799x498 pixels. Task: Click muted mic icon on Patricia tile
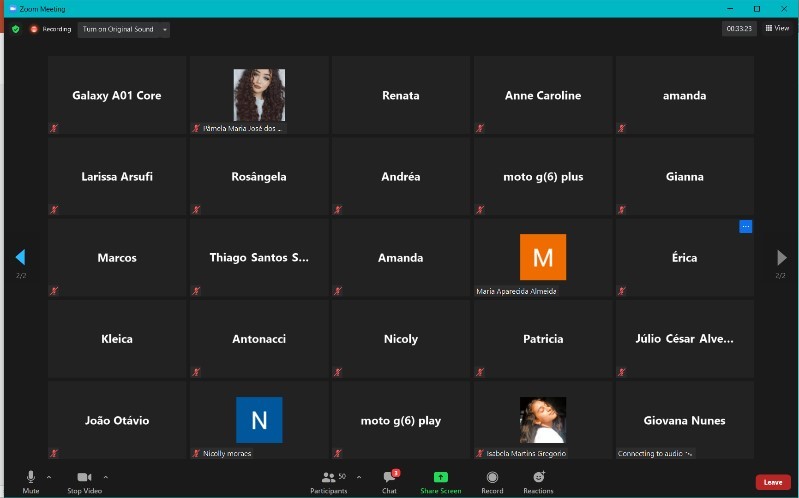(480, 372)
